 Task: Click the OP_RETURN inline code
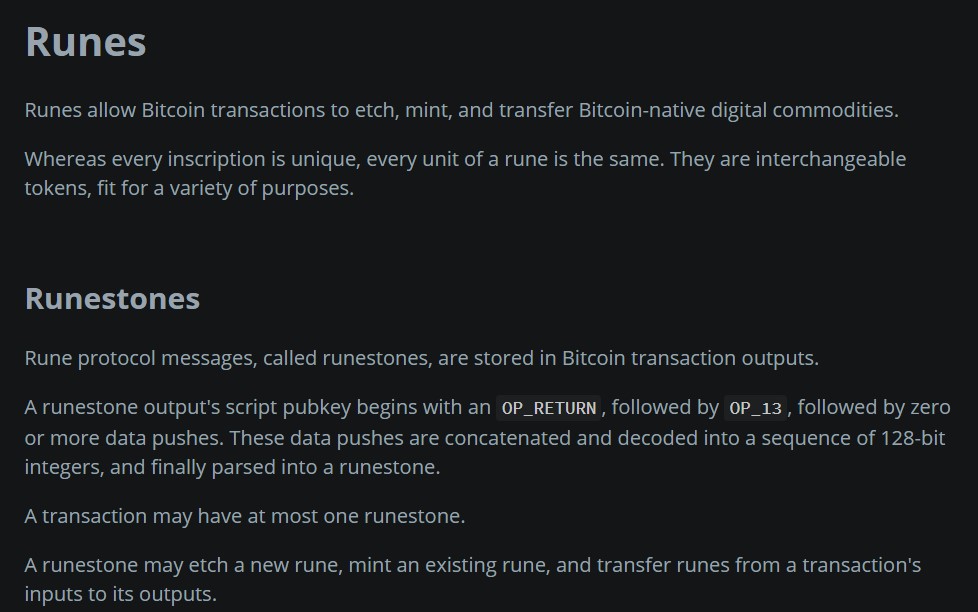pos(549,408)
